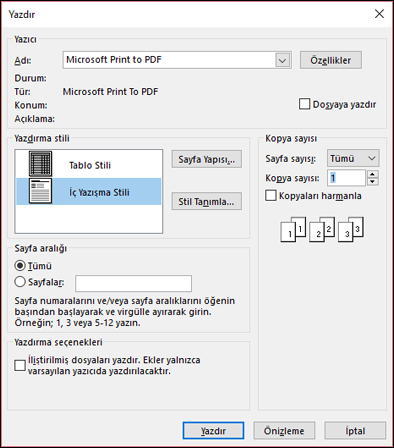Decrease Kopya sayısı with down arrow

point(373,182)
